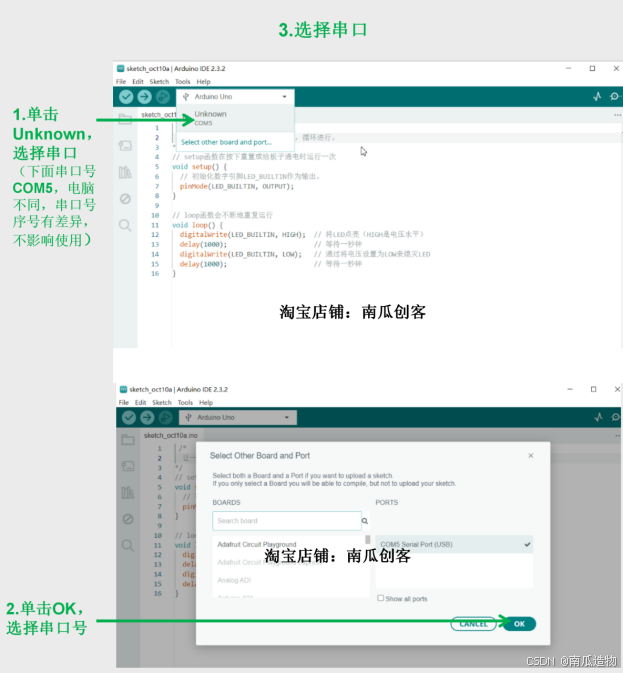623x673 pixels.
Task: Click magnifier icon in Search board field
Action: click(365, 521)
